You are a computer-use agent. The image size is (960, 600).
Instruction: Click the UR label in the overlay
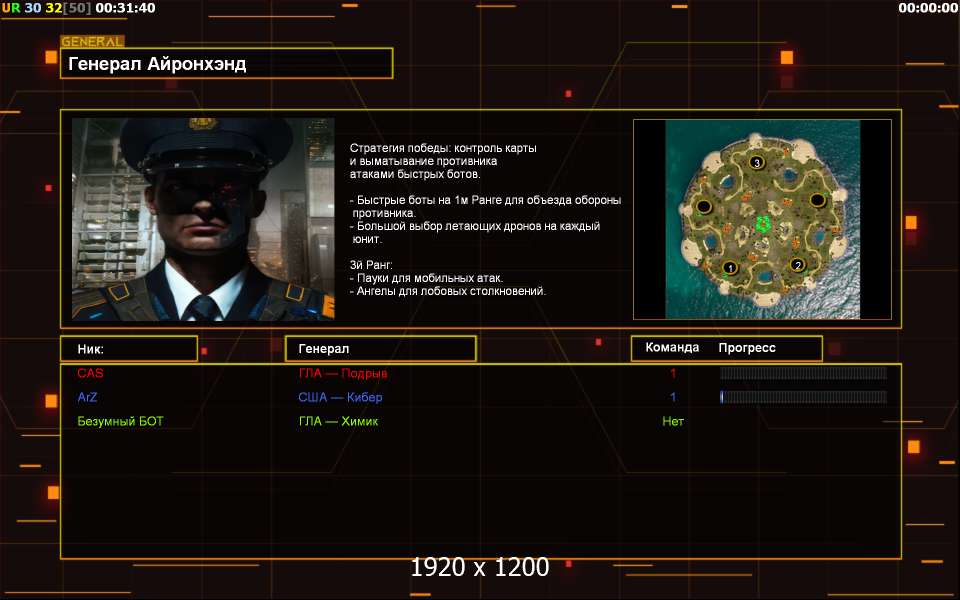11,8
